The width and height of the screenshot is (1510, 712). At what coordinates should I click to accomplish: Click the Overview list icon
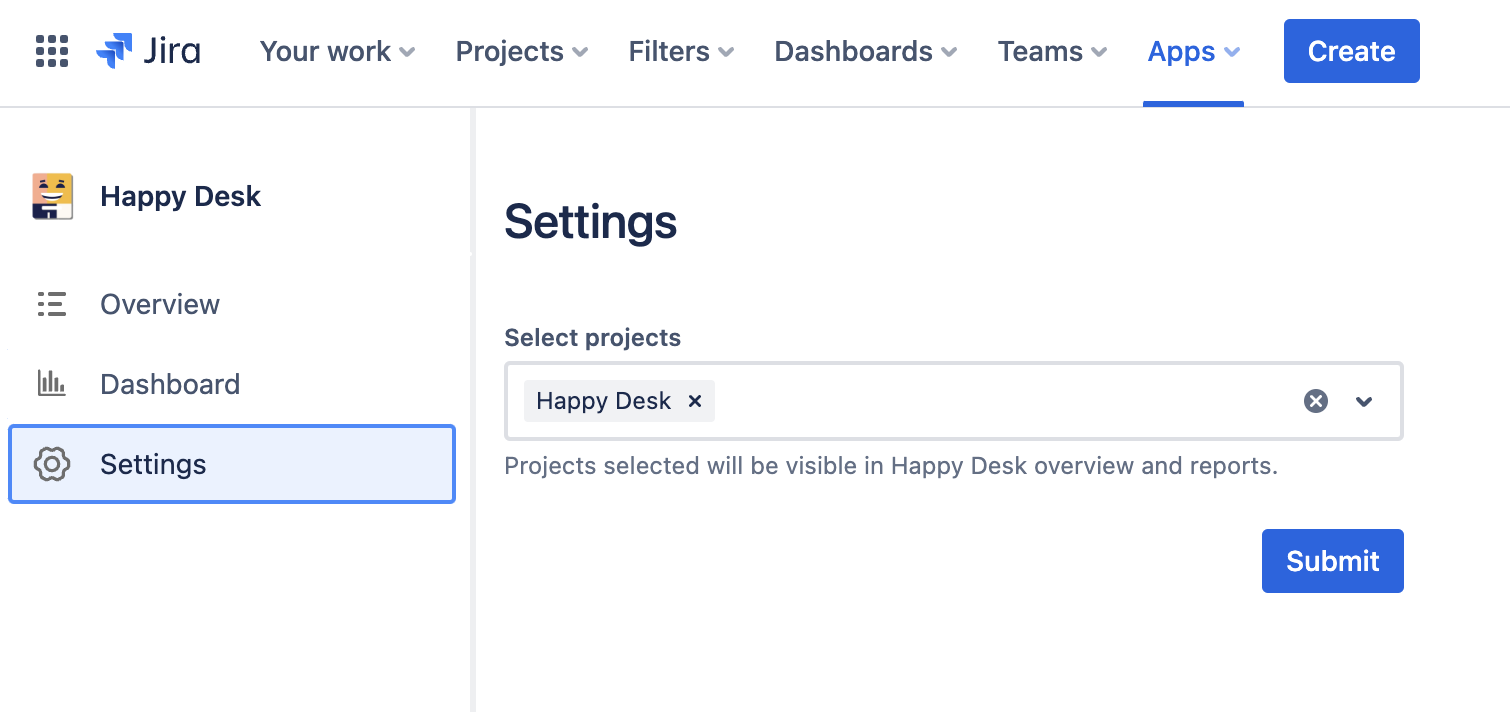click(51, 304)
